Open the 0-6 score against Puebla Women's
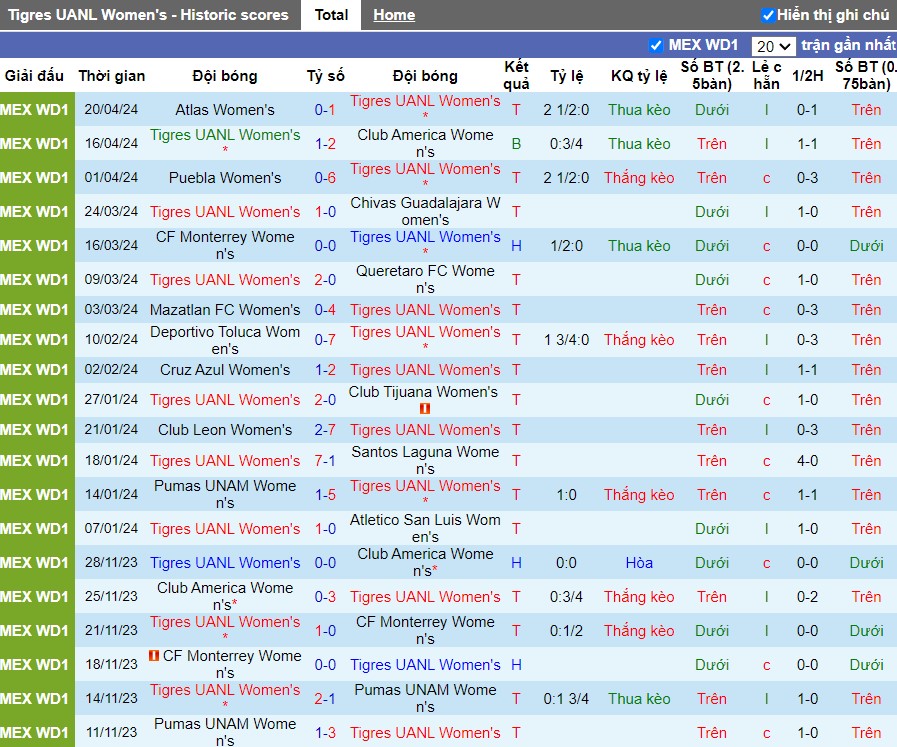Image resolution: width=897 pixels, height=747 pixels. (325, 177)
